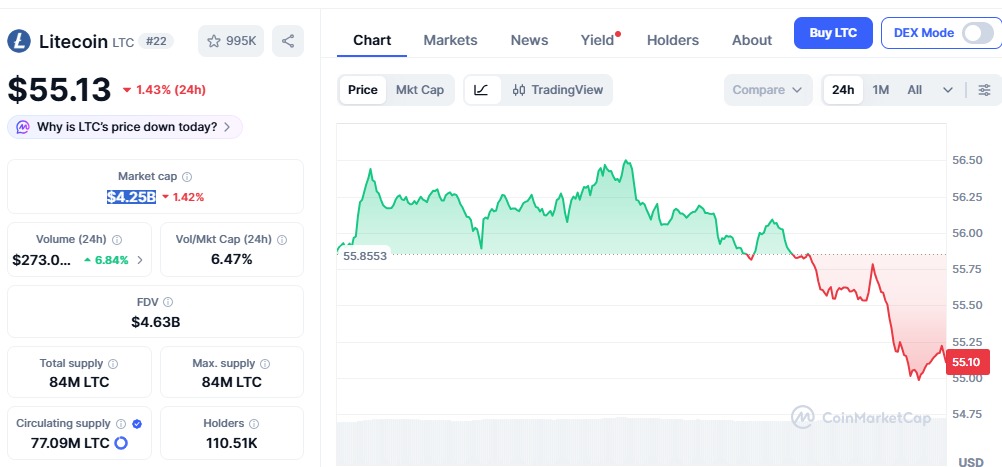The image size is (1002, 467).
Task: Open the Yield tab
Action: (597, 40)
